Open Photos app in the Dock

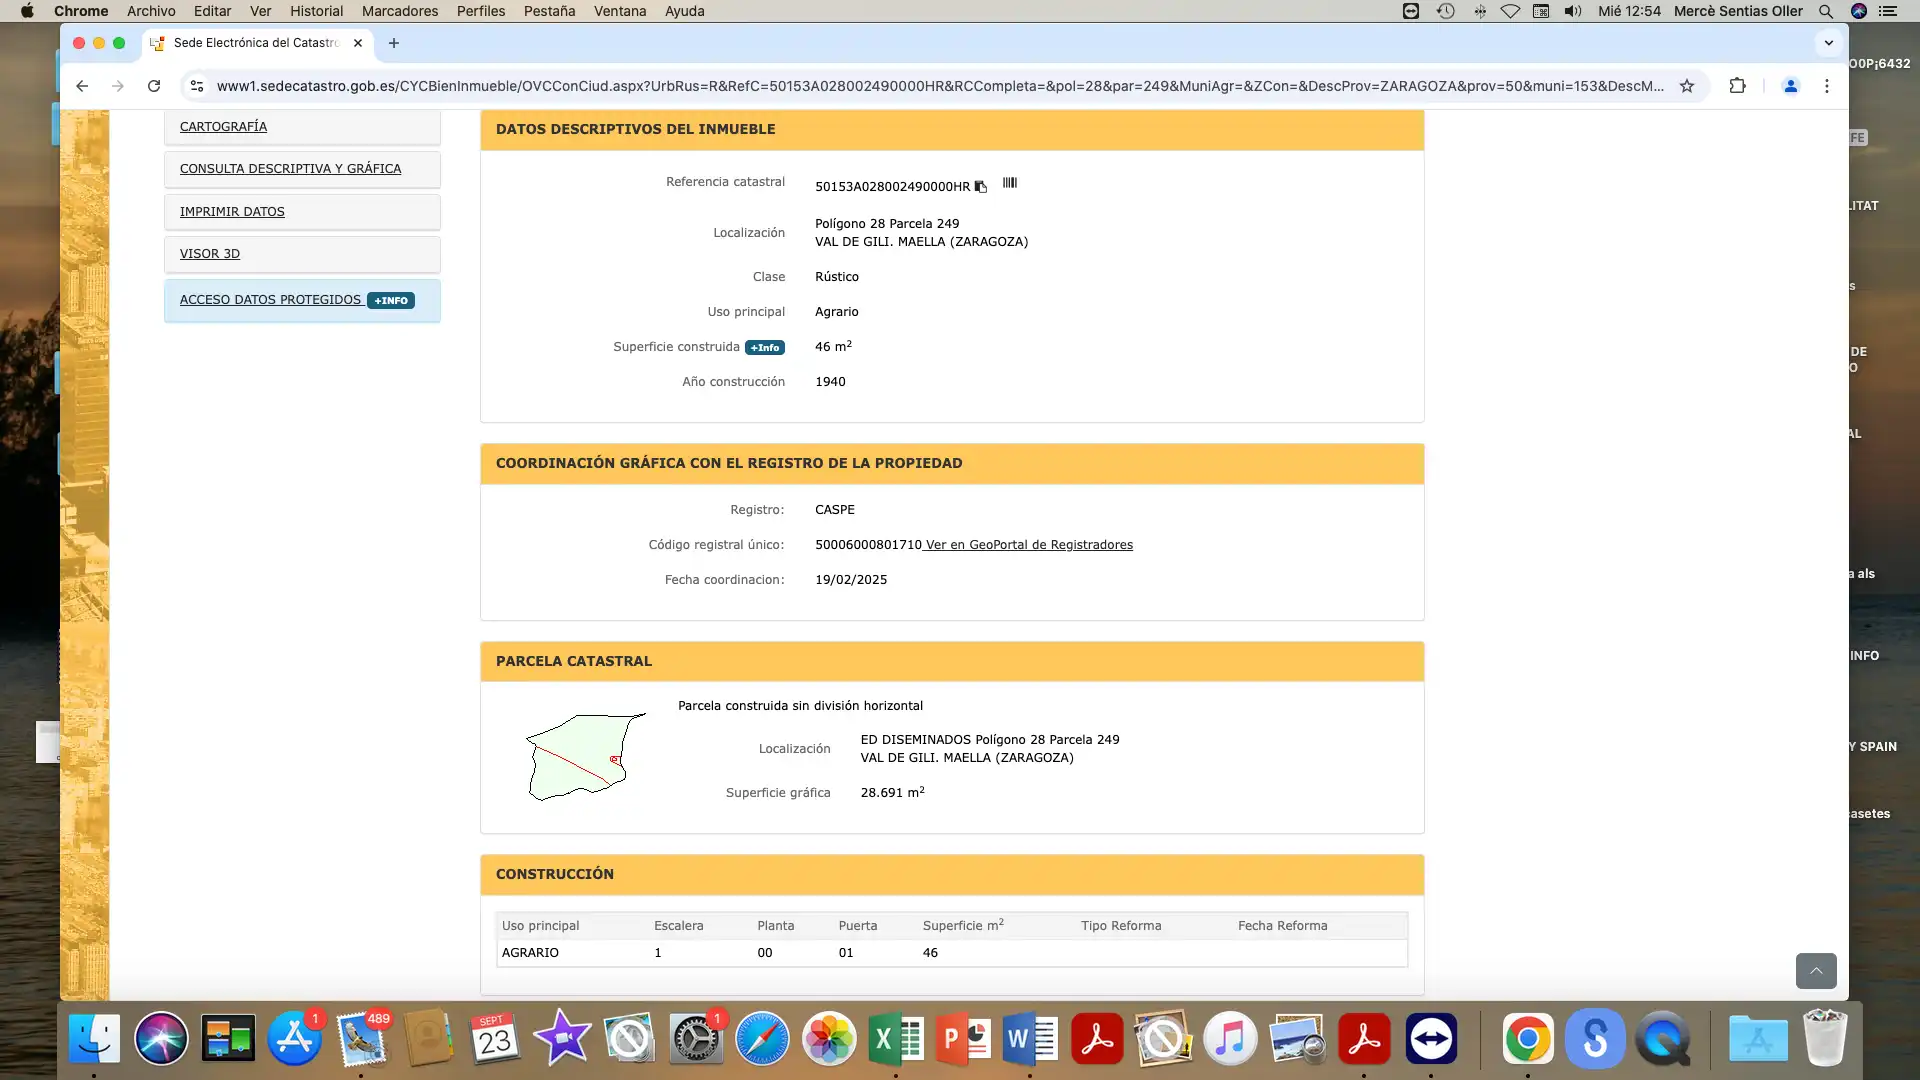click(829, 1039)
